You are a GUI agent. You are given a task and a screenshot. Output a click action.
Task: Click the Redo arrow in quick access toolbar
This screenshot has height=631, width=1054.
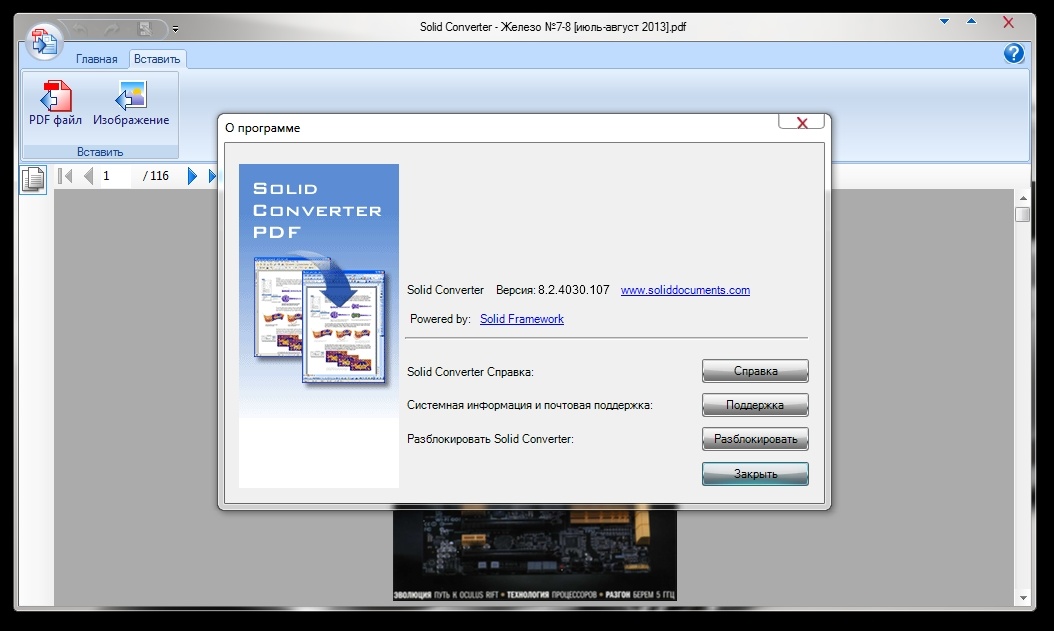pos(112,29)
